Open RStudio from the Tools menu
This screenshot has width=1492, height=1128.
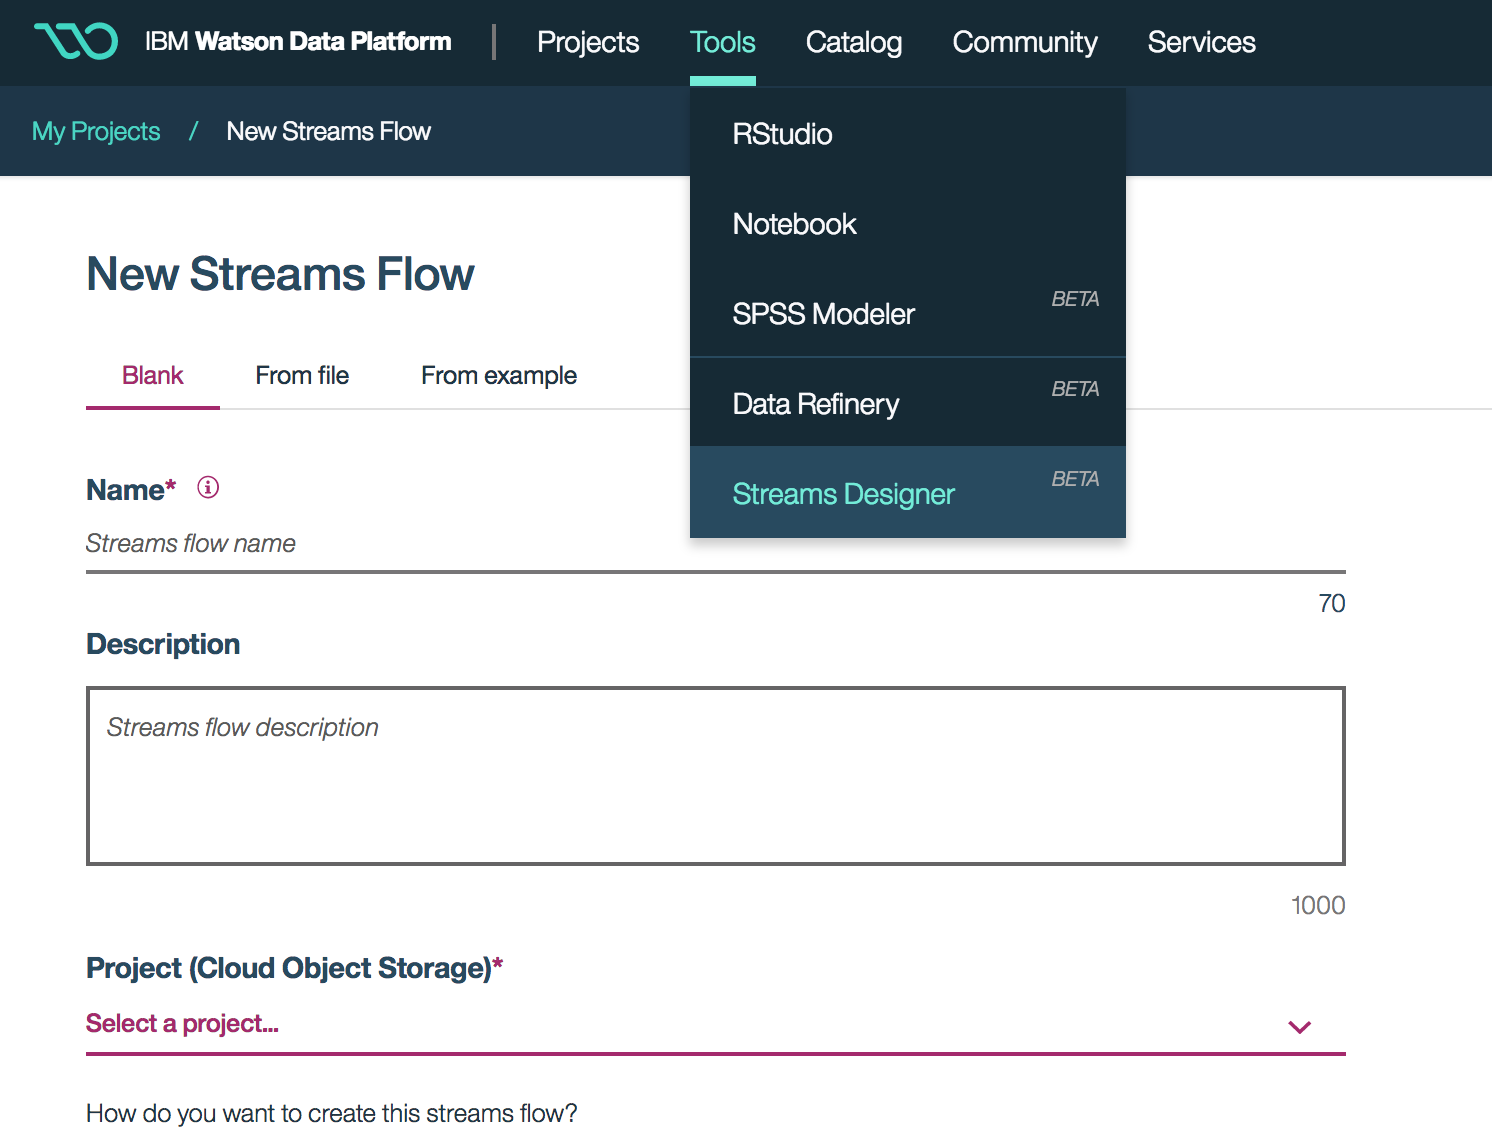[783, 134]
